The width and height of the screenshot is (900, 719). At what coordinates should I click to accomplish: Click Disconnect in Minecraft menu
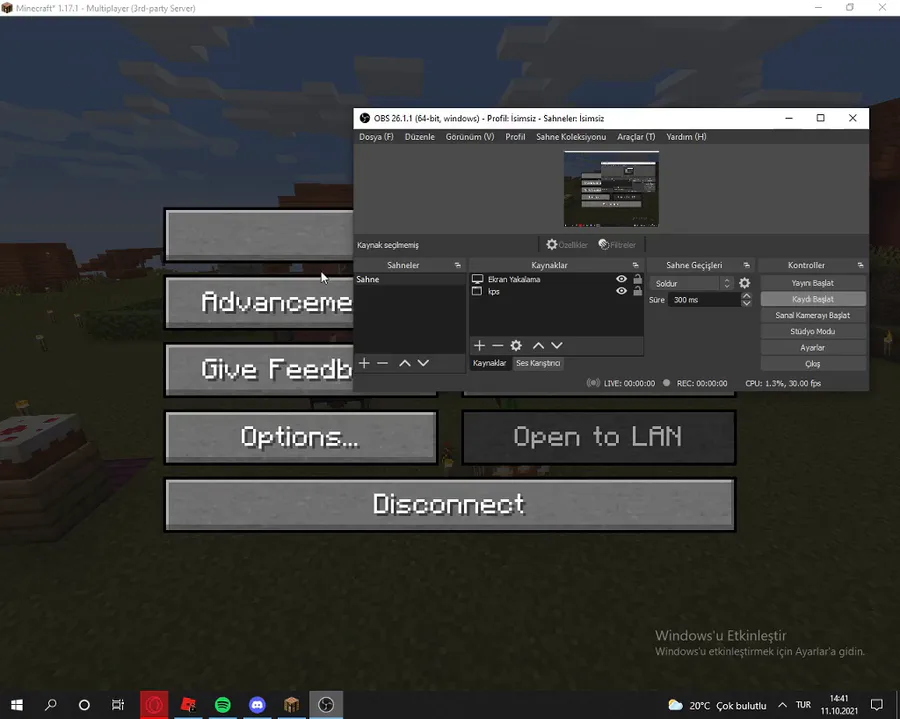coord(450,504)
